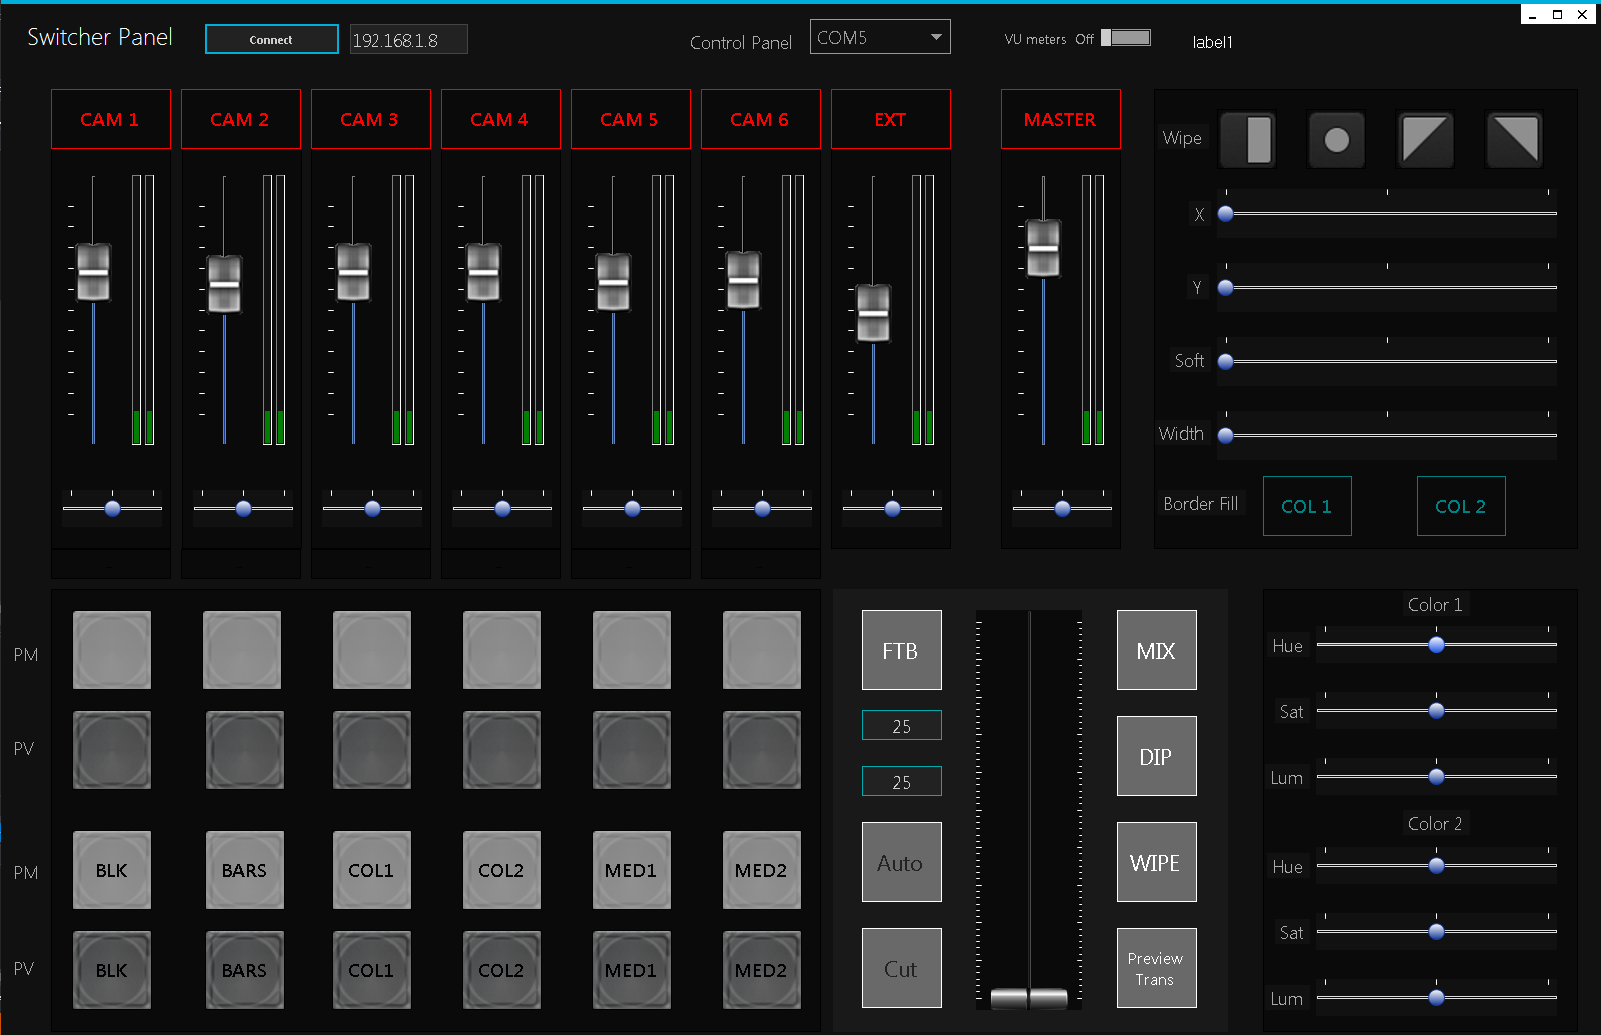Select MED2 on the PM row

click(x=762, y=870)
